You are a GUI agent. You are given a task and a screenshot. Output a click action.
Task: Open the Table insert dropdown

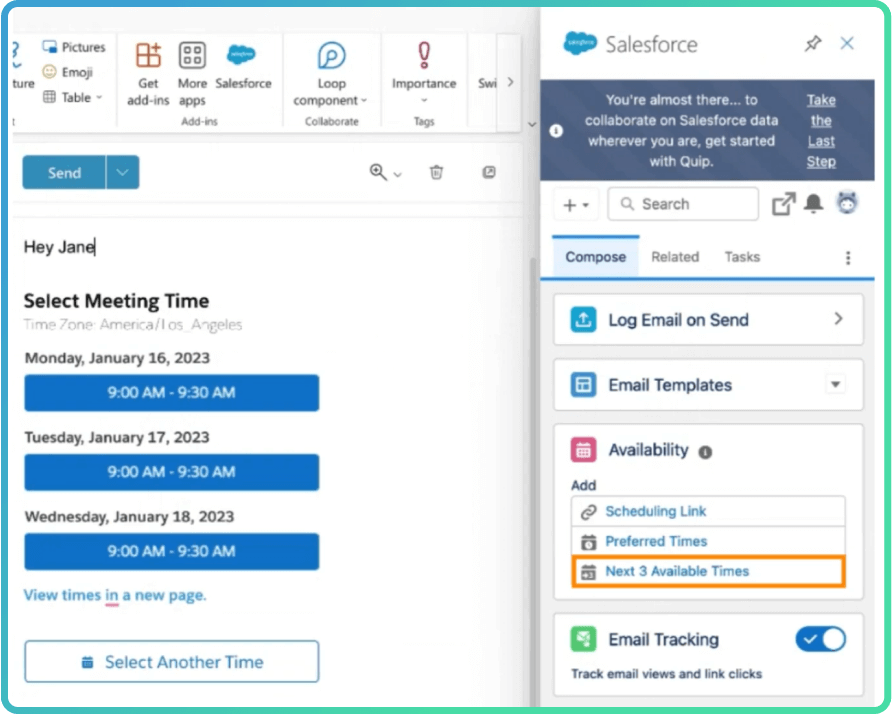[x=73, y=97]
